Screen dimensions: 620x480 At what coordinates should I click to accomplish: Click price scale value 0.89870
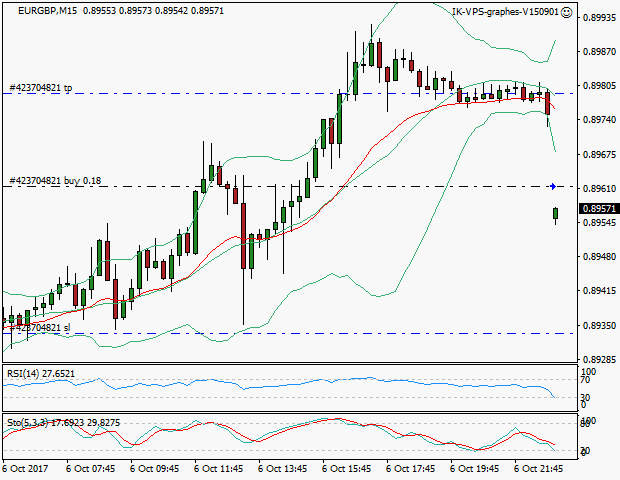click(x=599, y=52)
